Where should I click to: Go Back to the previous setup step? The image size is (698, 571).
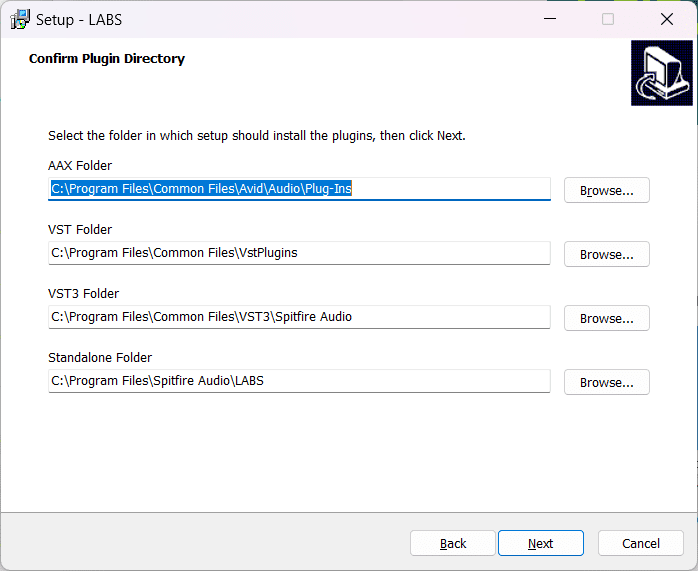453,543
